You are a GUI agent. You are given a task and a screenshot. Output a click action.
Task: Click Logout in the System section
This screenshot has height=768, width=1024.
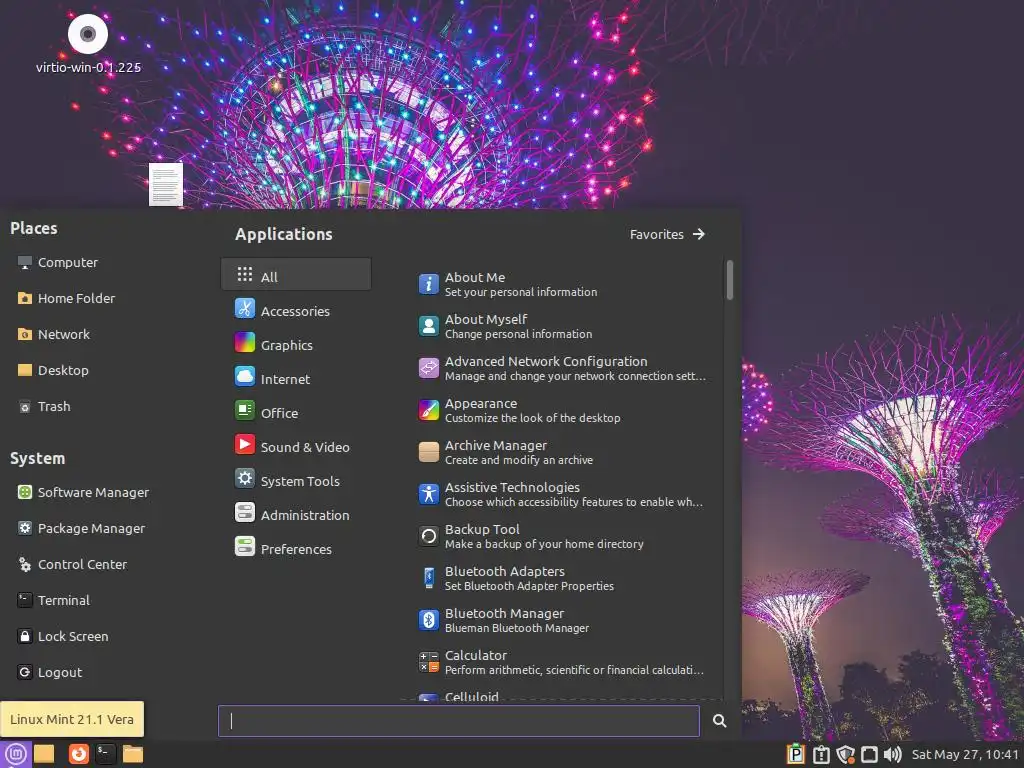click(x=50, y=672)
